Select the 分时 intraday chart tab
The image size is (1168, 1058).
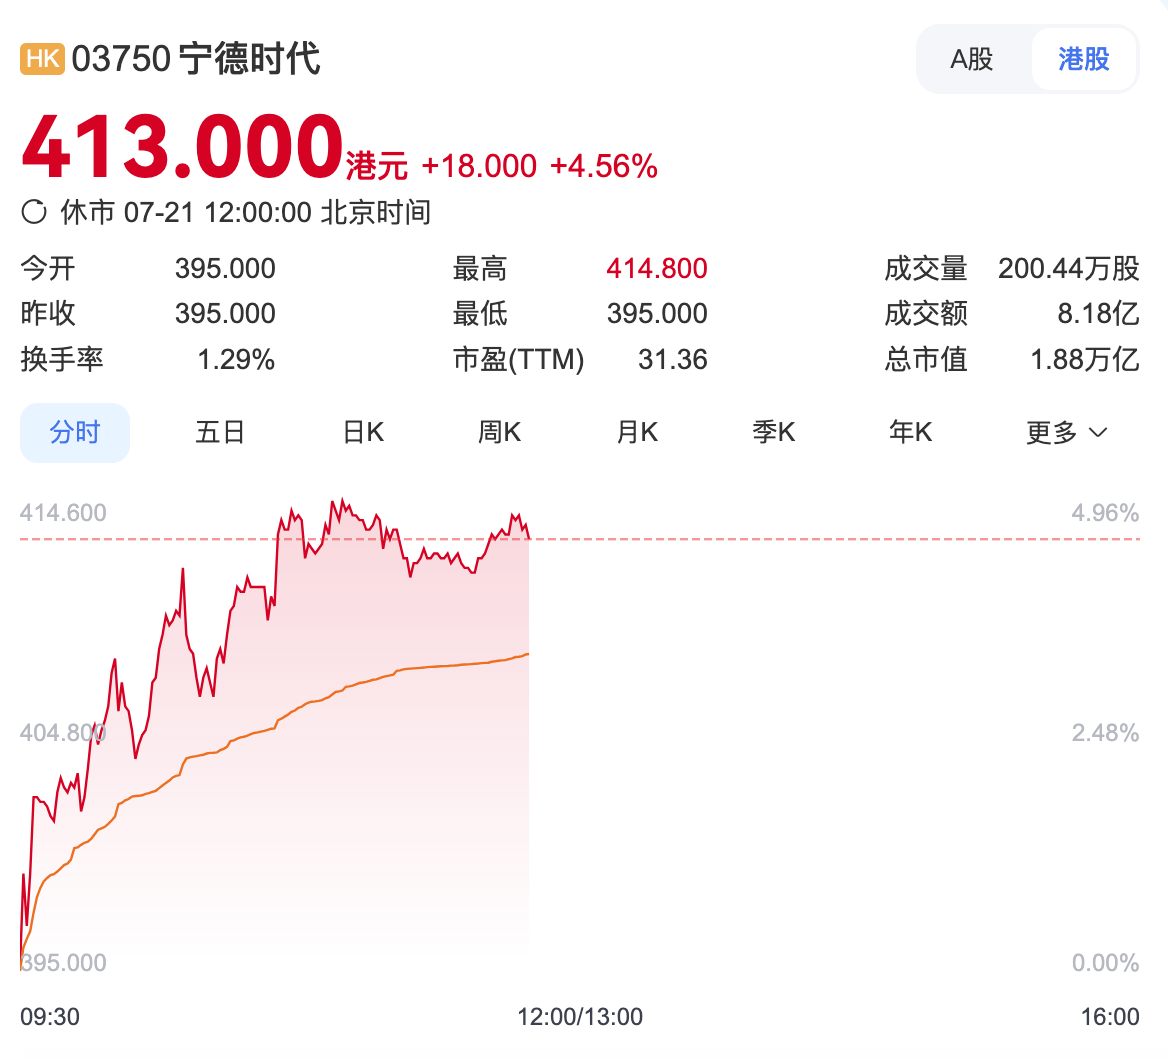[74, 431]
